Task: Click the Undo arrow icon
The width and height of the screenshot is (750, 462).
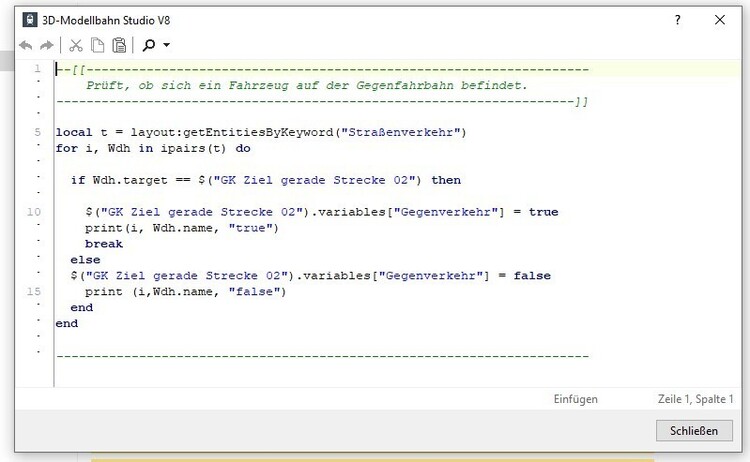Action: click(x=26, y=45)
